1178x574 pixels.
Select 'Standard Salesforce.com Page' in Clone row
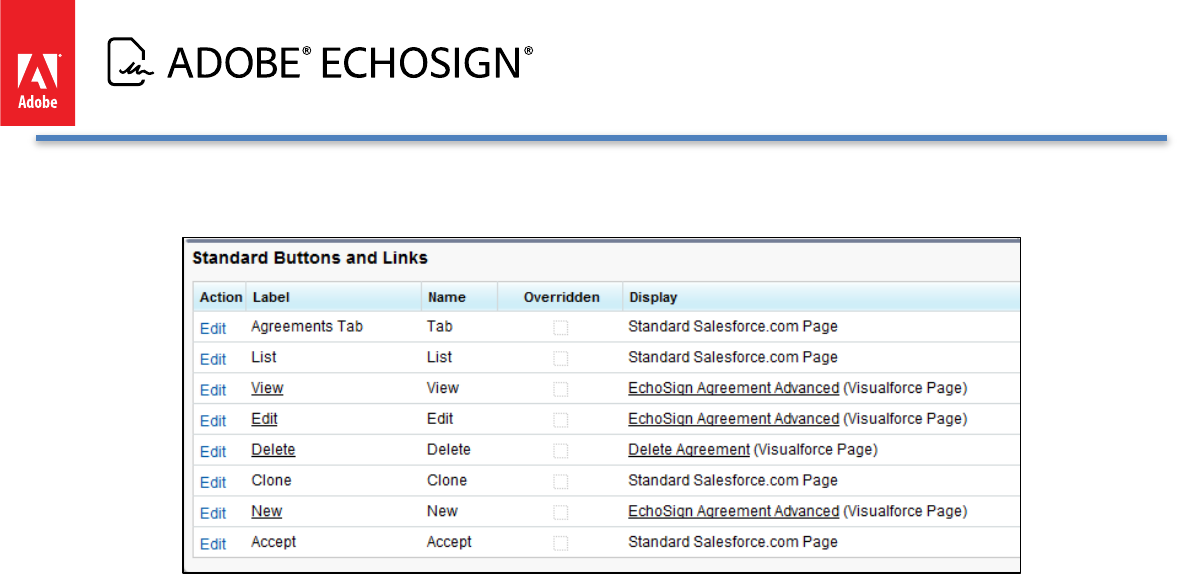point(732,480)
